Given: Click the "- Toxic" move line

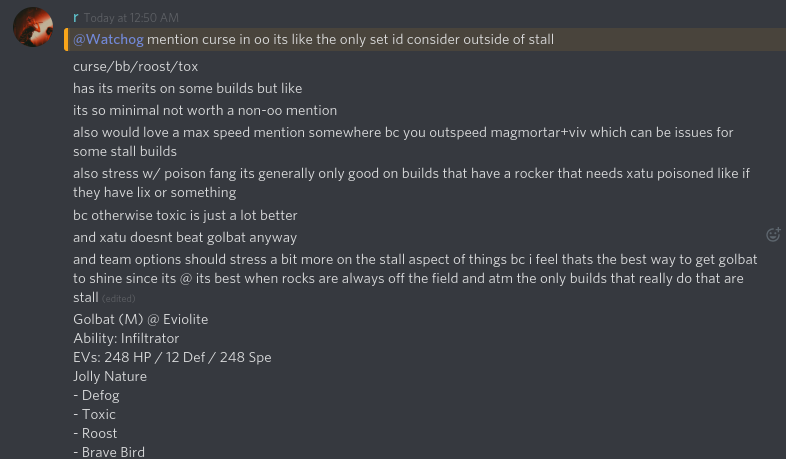Looking at the screenshot, I should point(95,414).
